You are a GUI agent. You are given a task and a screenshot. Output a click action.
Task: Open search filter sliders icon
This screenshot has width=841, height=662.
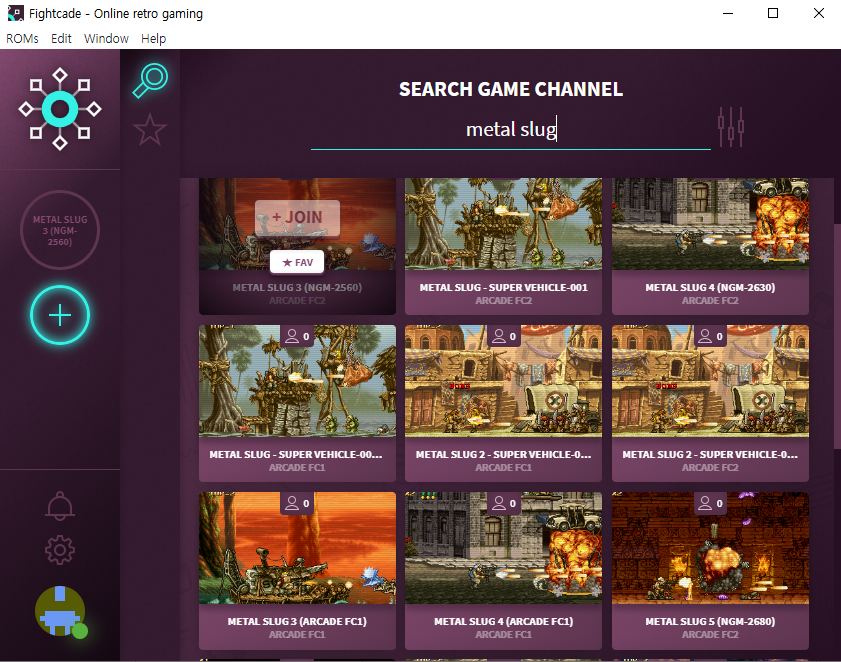731,127
